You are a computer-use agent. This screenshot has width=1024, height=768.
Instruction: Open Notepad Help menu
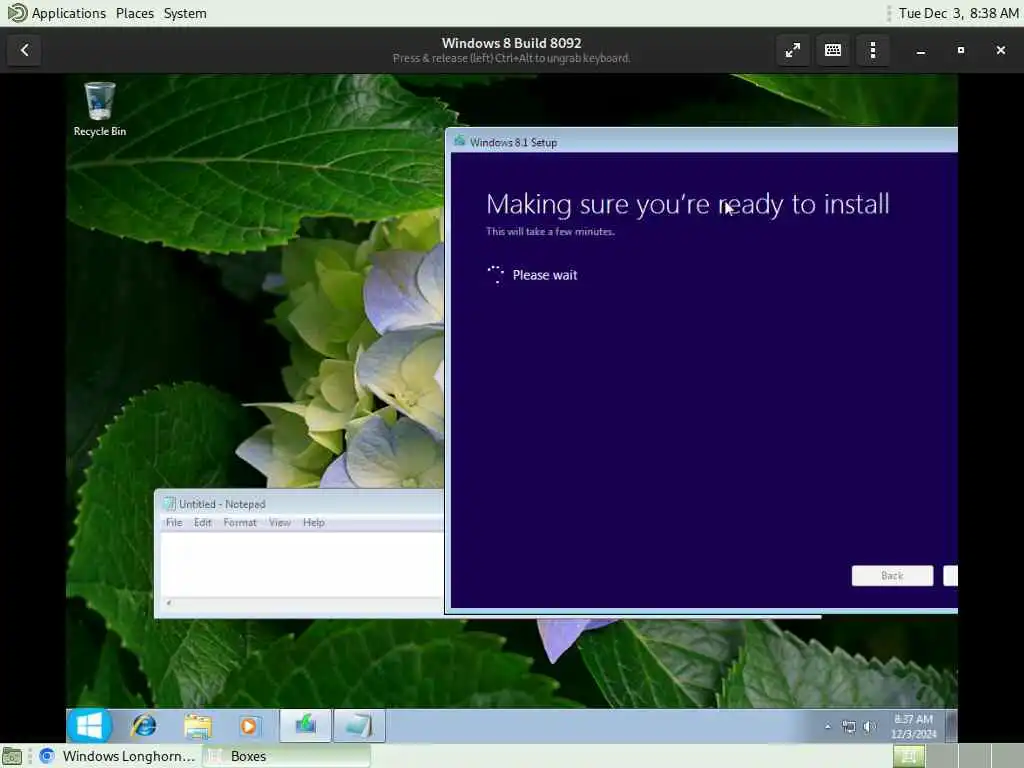pyautogui.click(x=313, y=522)
